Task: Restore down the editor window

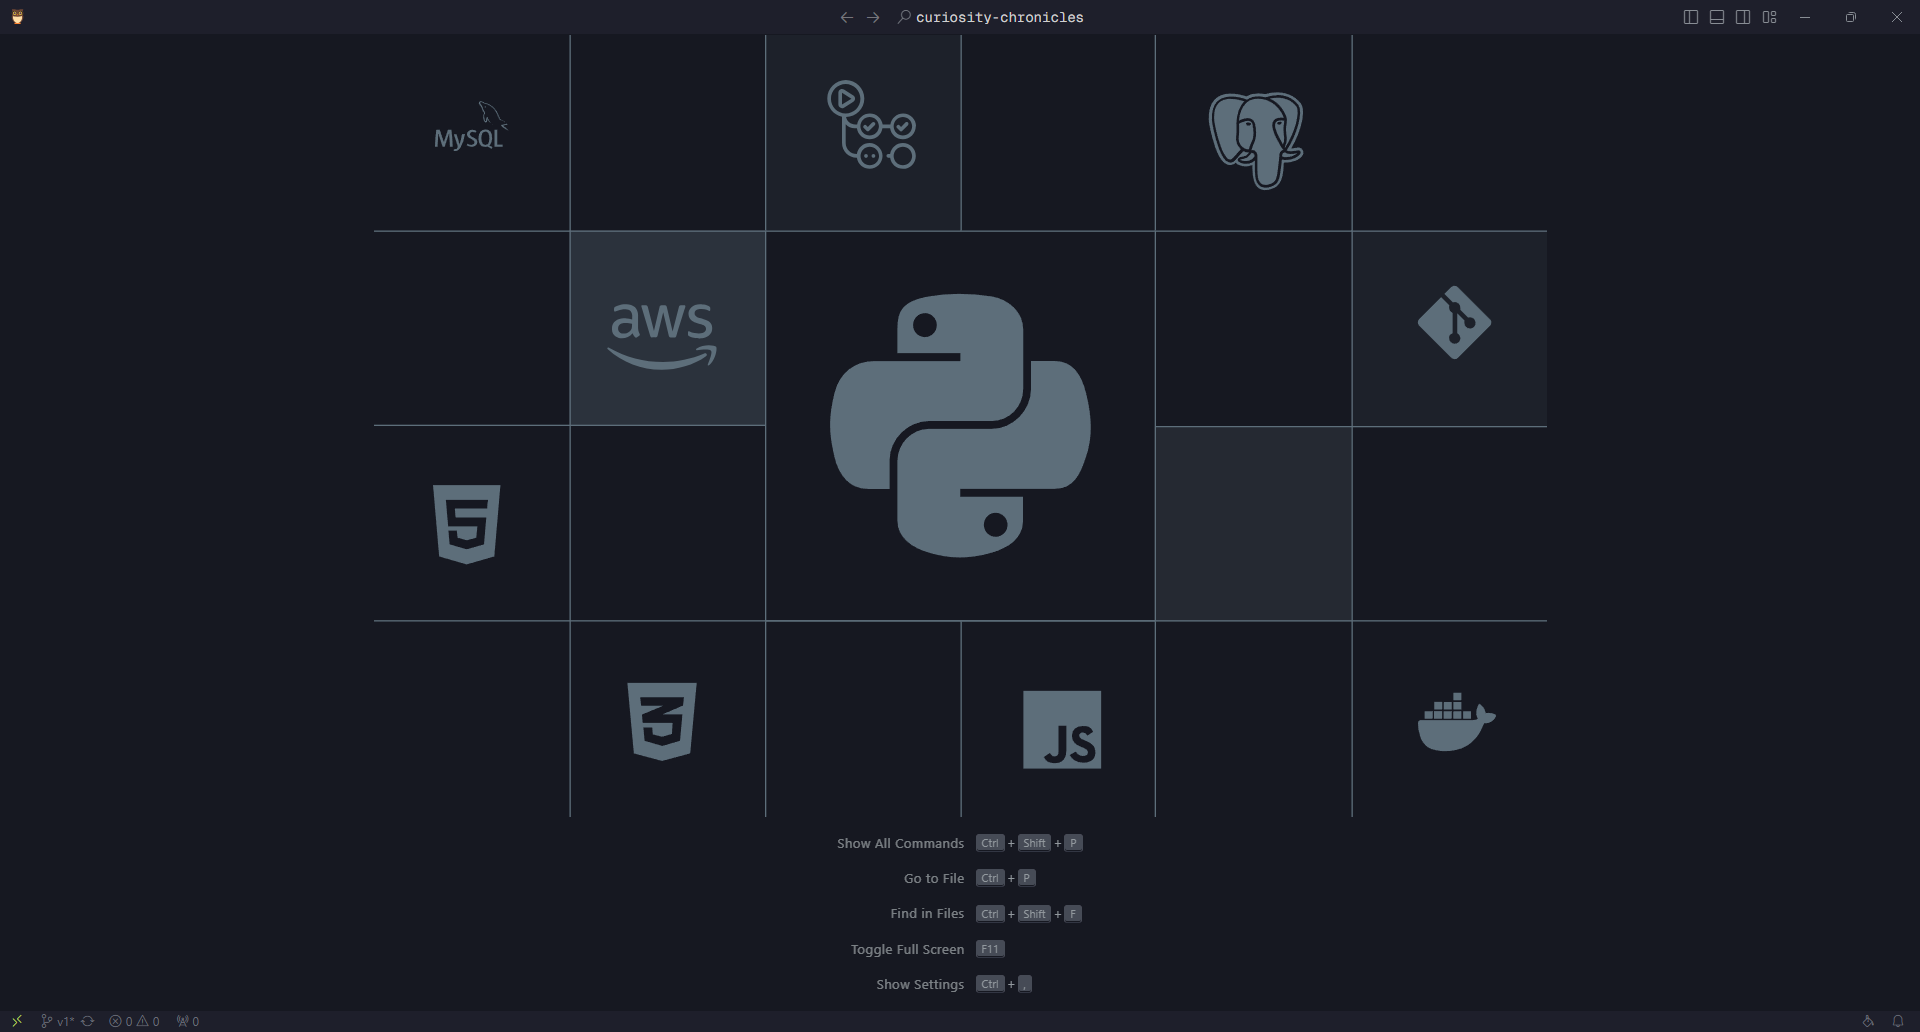Action: [1851, 17]
